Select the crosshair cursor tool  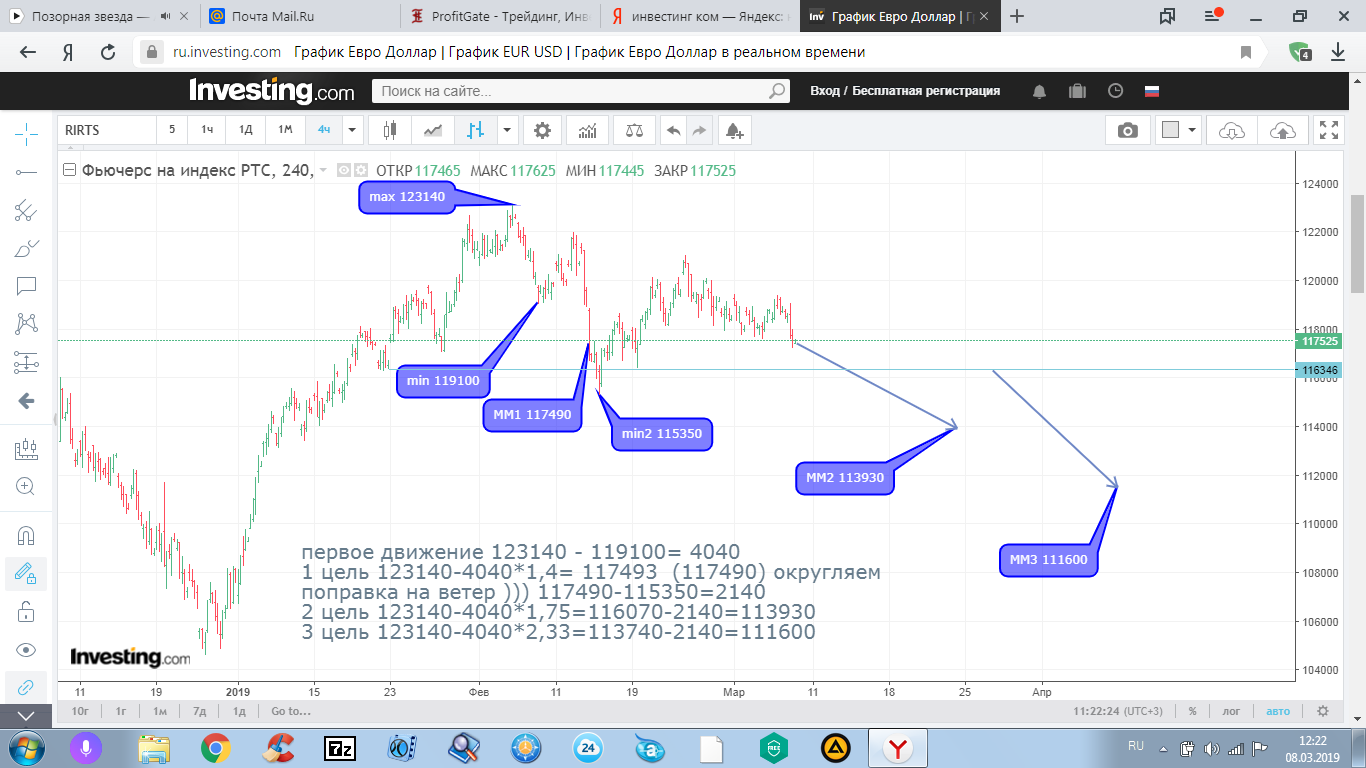pyautogui.click(x=26, y=132)
